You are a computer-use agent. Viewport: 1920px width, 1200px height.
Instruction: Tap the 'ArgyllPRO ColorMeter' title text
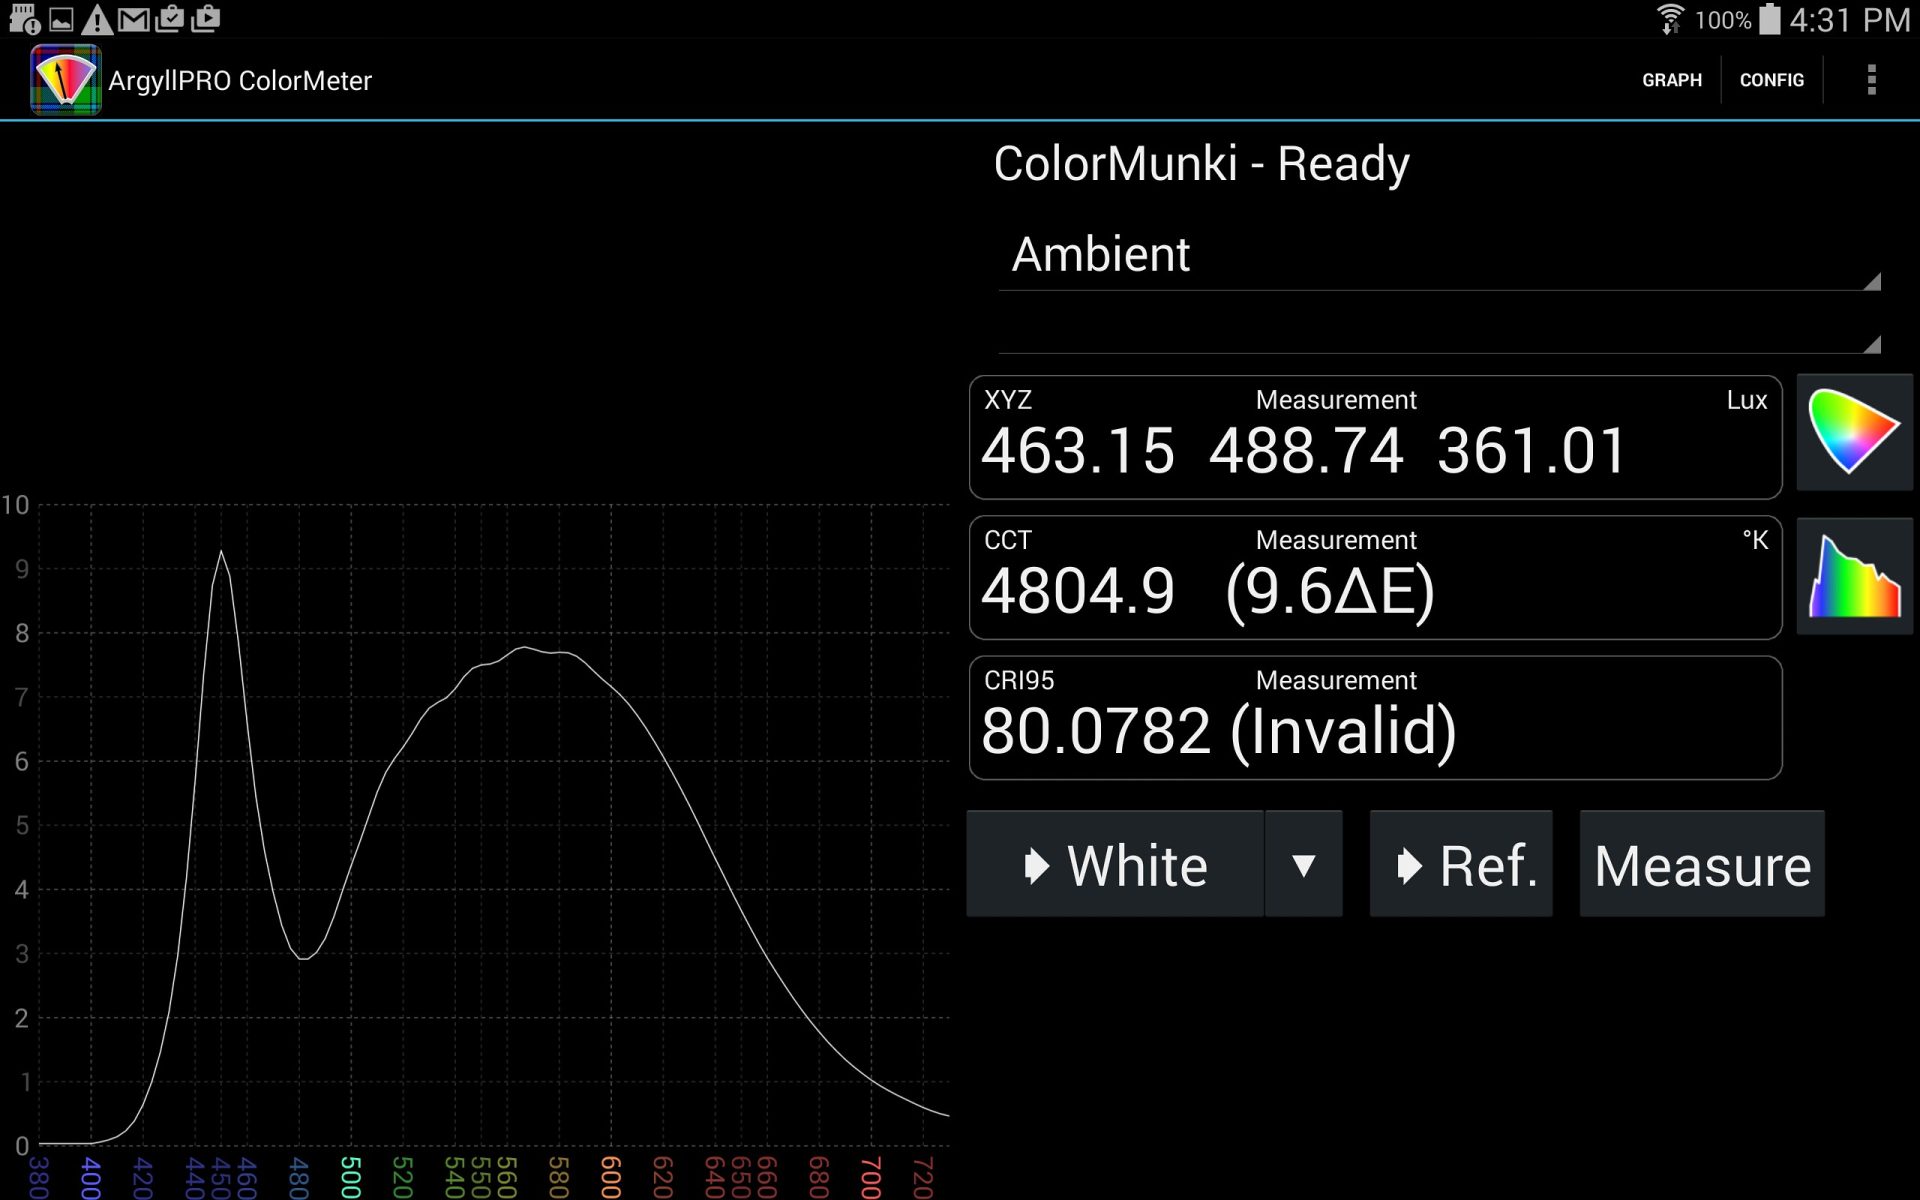click(240, 80)
